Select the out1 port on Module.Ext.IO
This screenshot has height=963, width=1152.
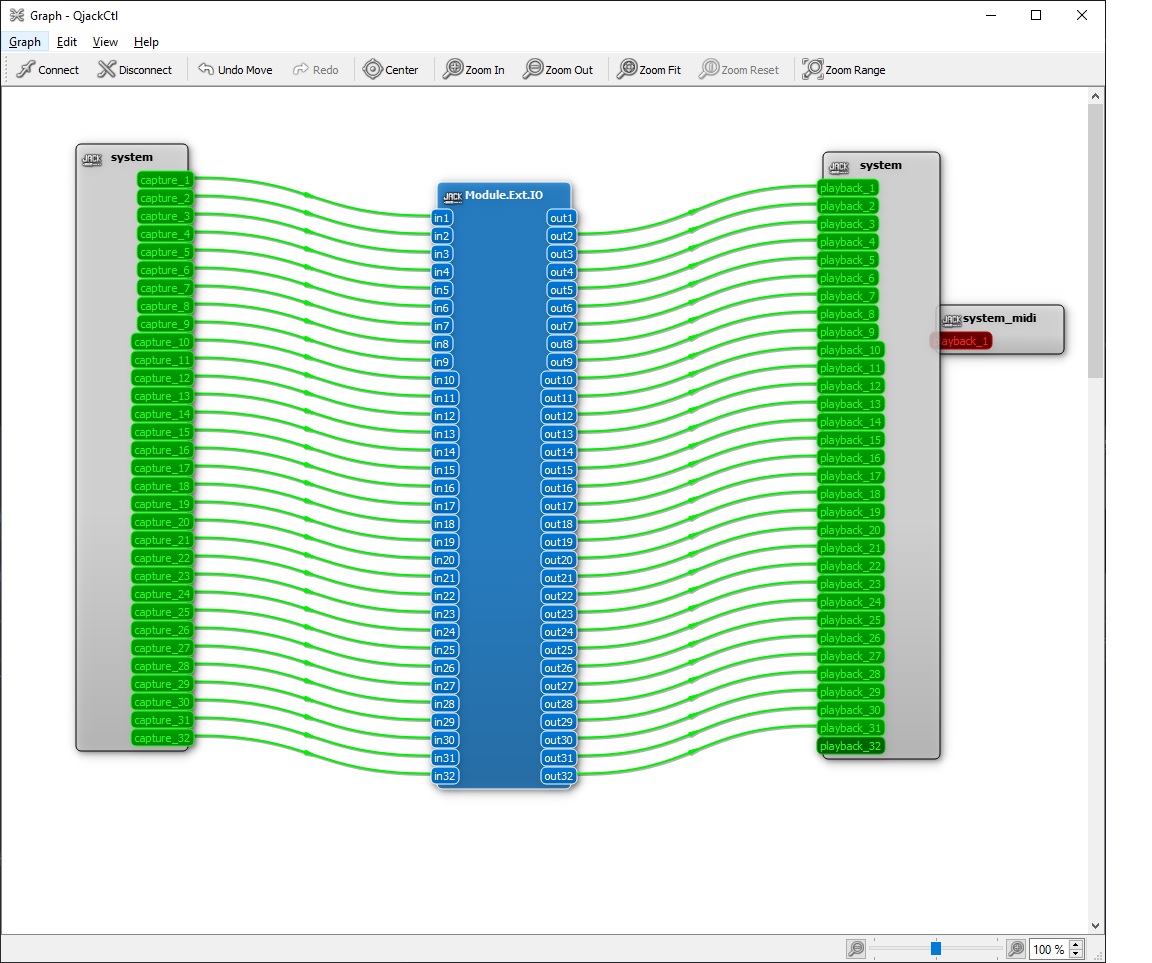(x=561, y=218)
